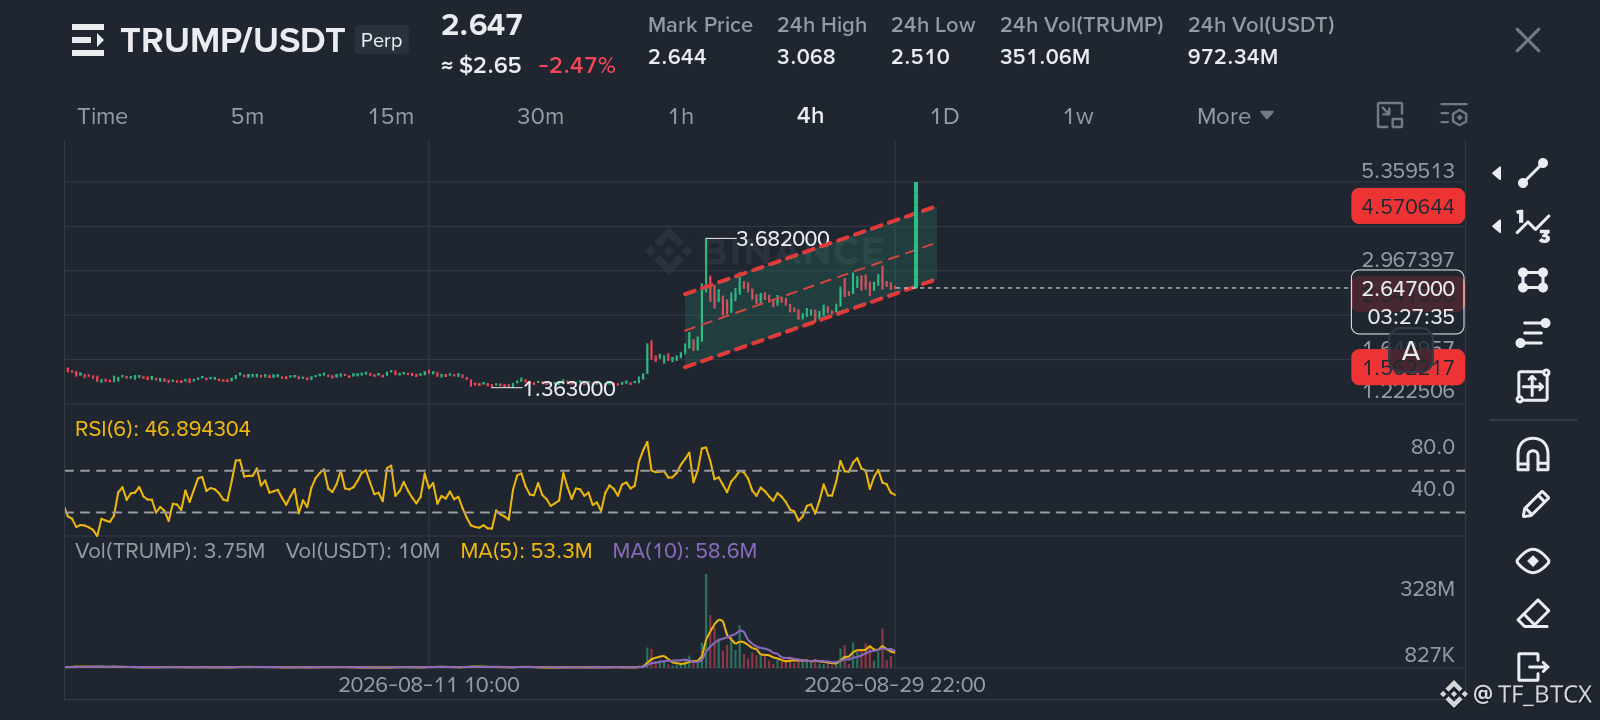Open the More timeframes dropdown

(x=1235, y=116)
